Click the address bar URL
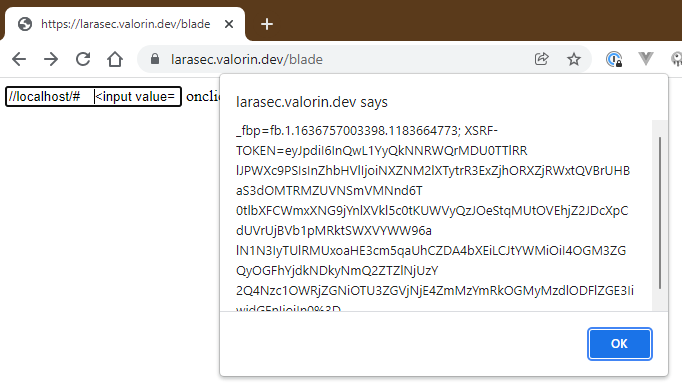 [x=247, y=59]
